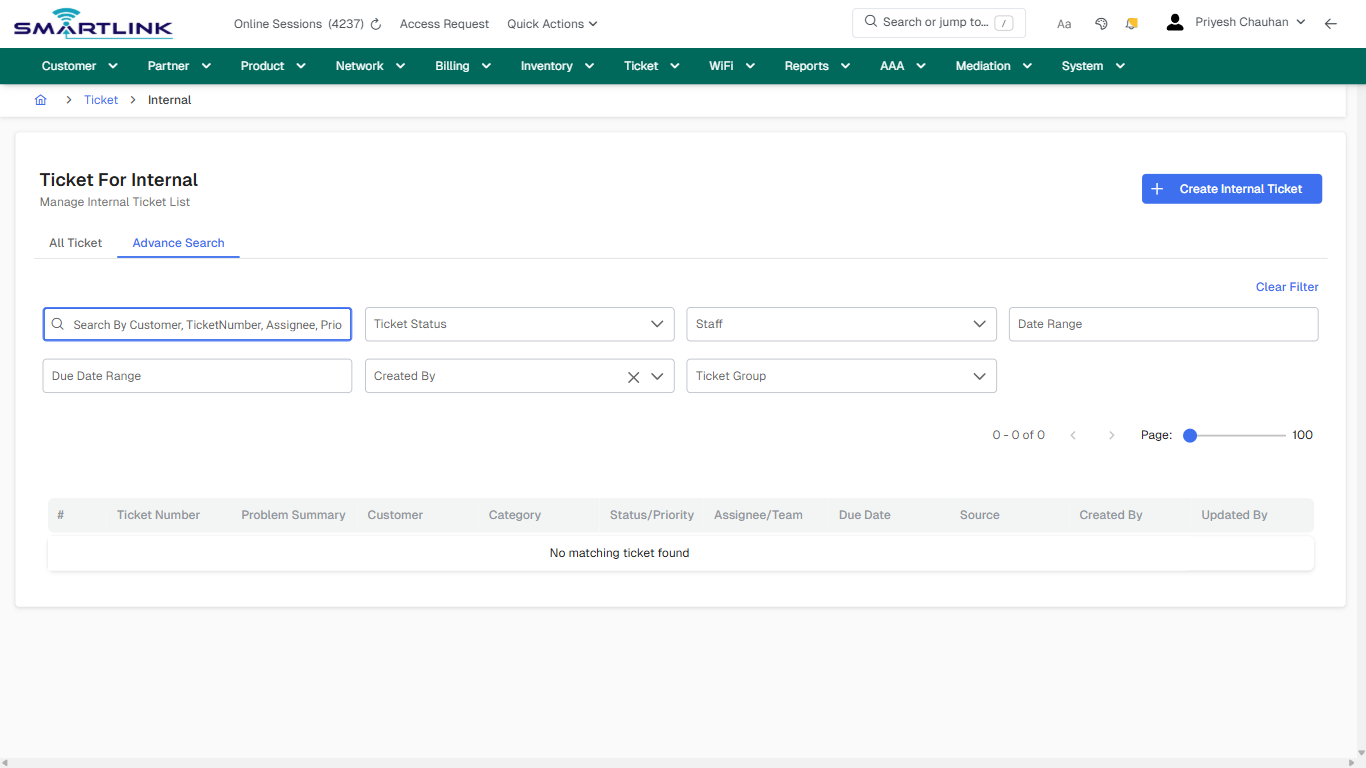Viewport: 1366px width, 768px height.
Task: Click the Clear Filter link
Action: click(x=1286, y=286)
